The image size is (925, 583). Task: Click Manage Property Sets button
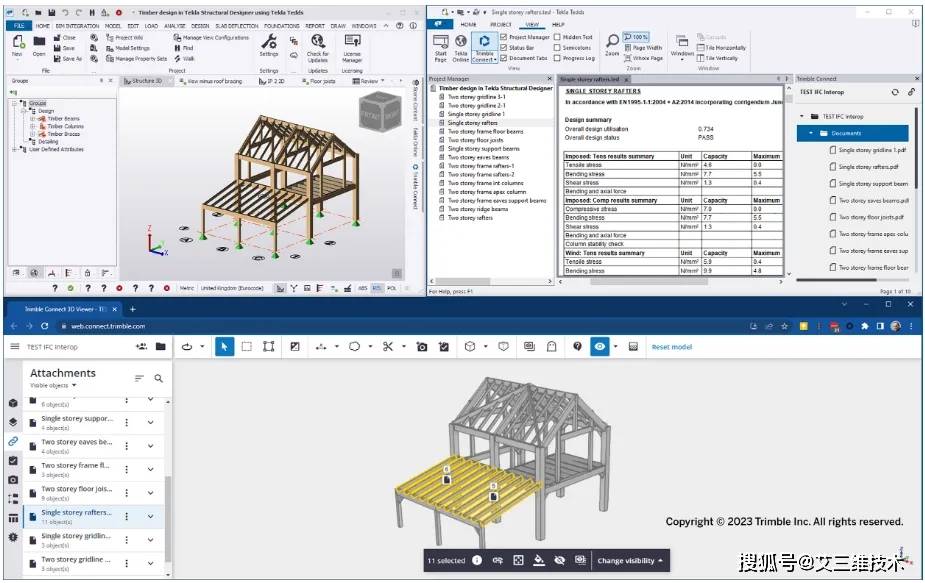point(136,59)
